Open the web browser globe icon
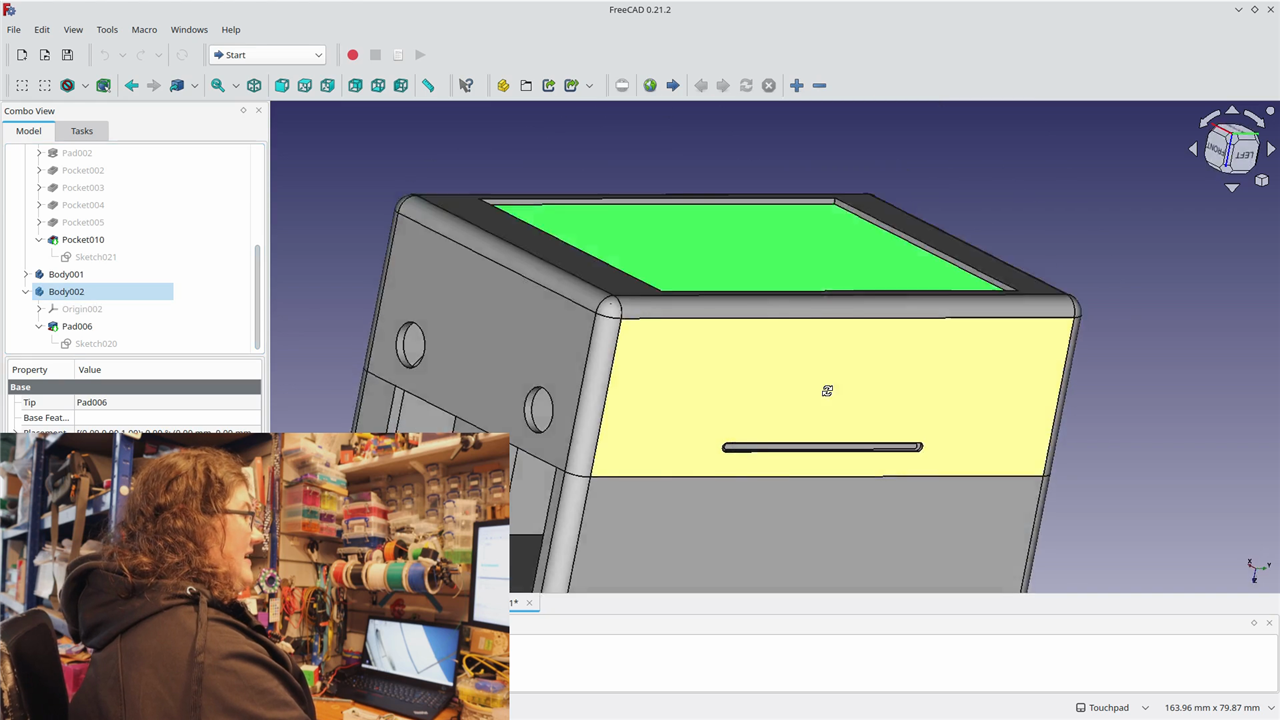Image resolution: width=1280 pixels, height=720 pixels. point(650,86)
